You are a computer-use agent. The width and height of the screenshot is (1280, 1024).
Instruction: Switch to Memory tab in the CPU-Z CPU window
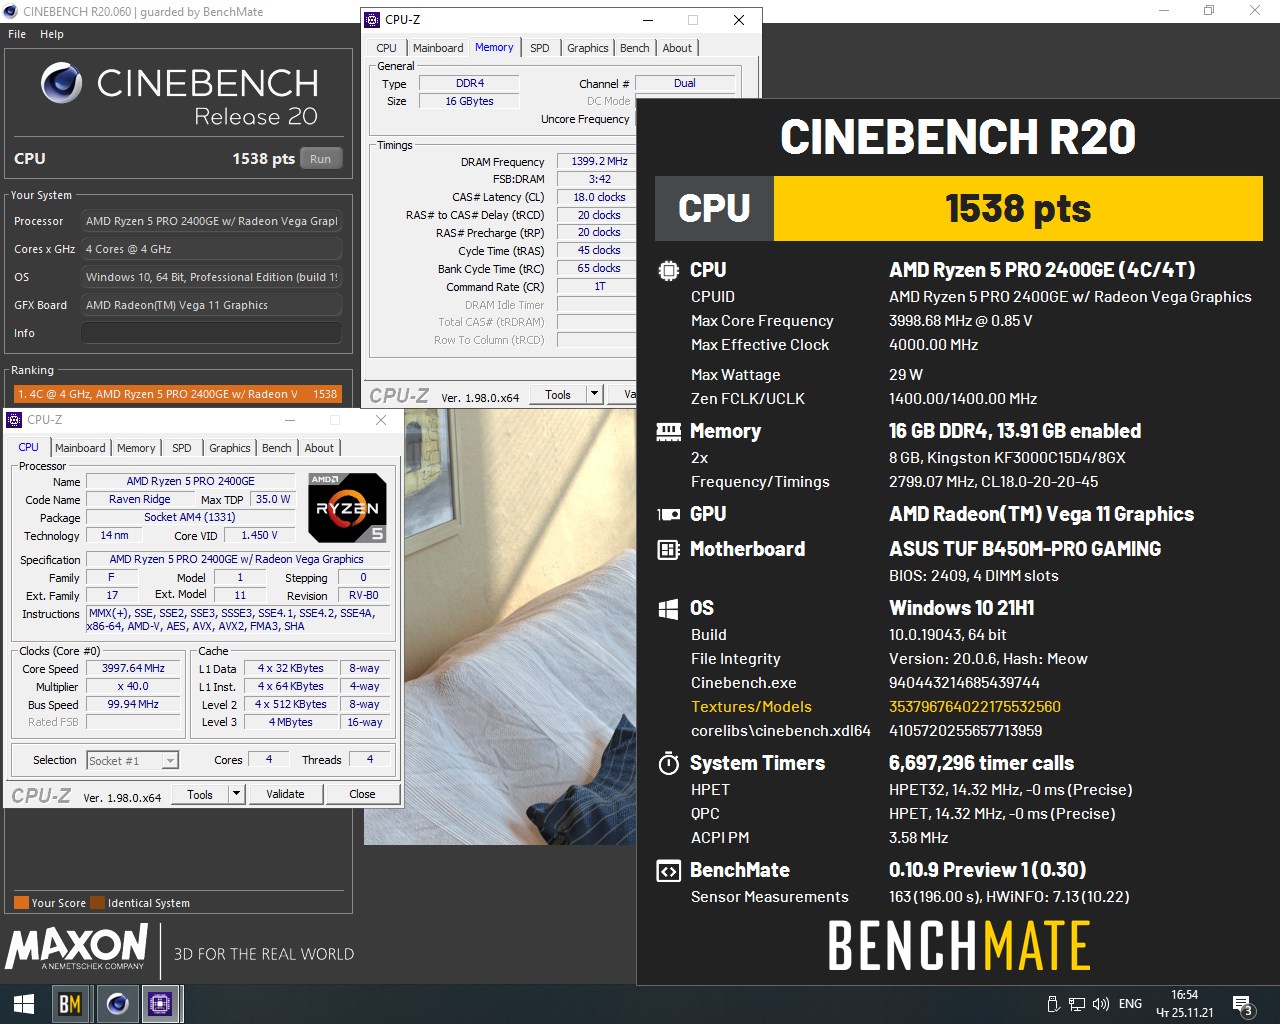tap(136, 448)
